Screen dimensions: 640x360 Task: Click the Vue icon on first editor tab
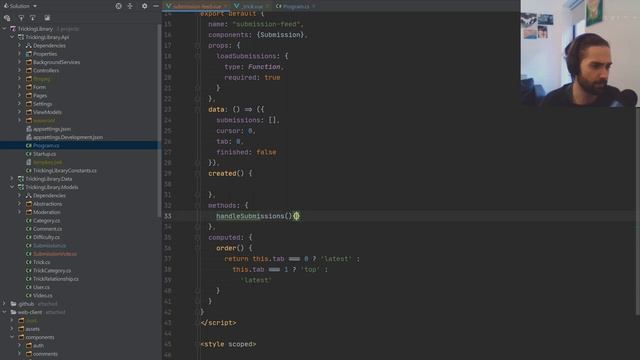click(x=168, y=6)
